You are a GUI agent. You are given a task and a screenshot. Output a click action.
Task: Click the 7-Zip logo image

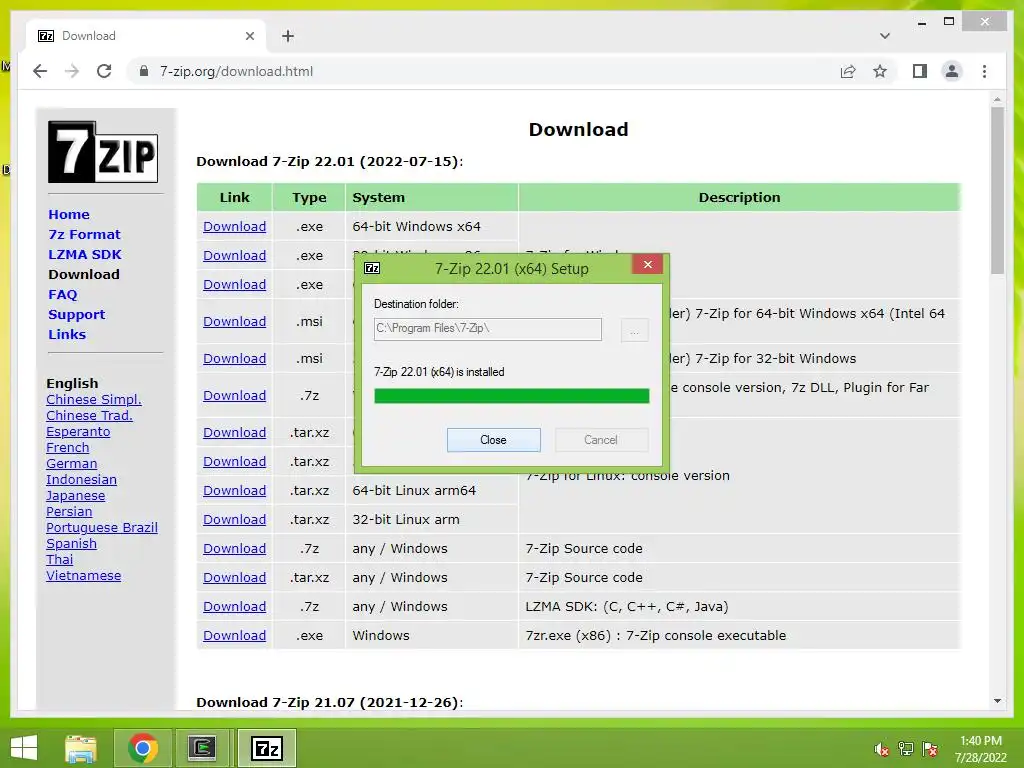point(103,152)
